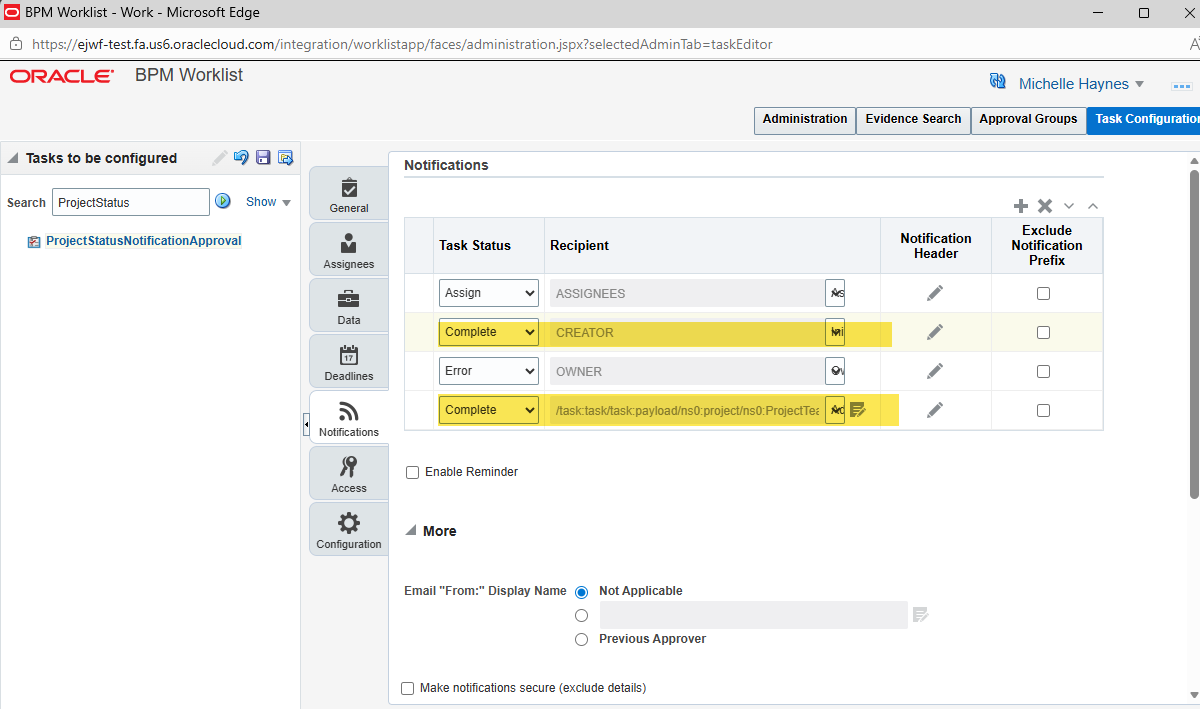
Task: Click the commit task folder icon
Action: [x=285, y=158]
